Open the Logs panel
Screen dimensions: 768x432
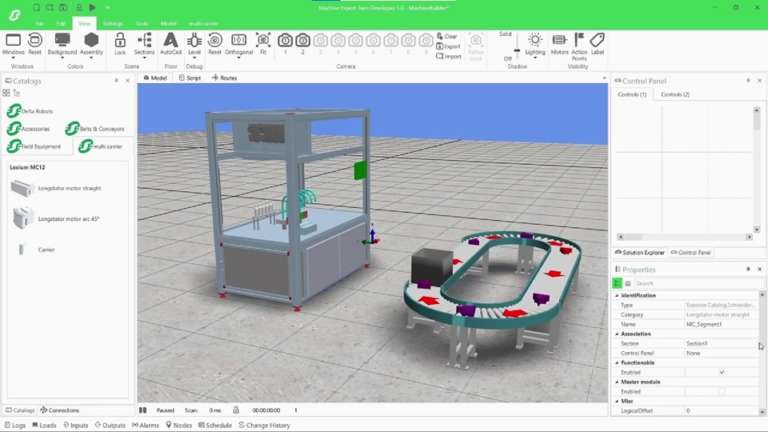[x=15, y=425]
